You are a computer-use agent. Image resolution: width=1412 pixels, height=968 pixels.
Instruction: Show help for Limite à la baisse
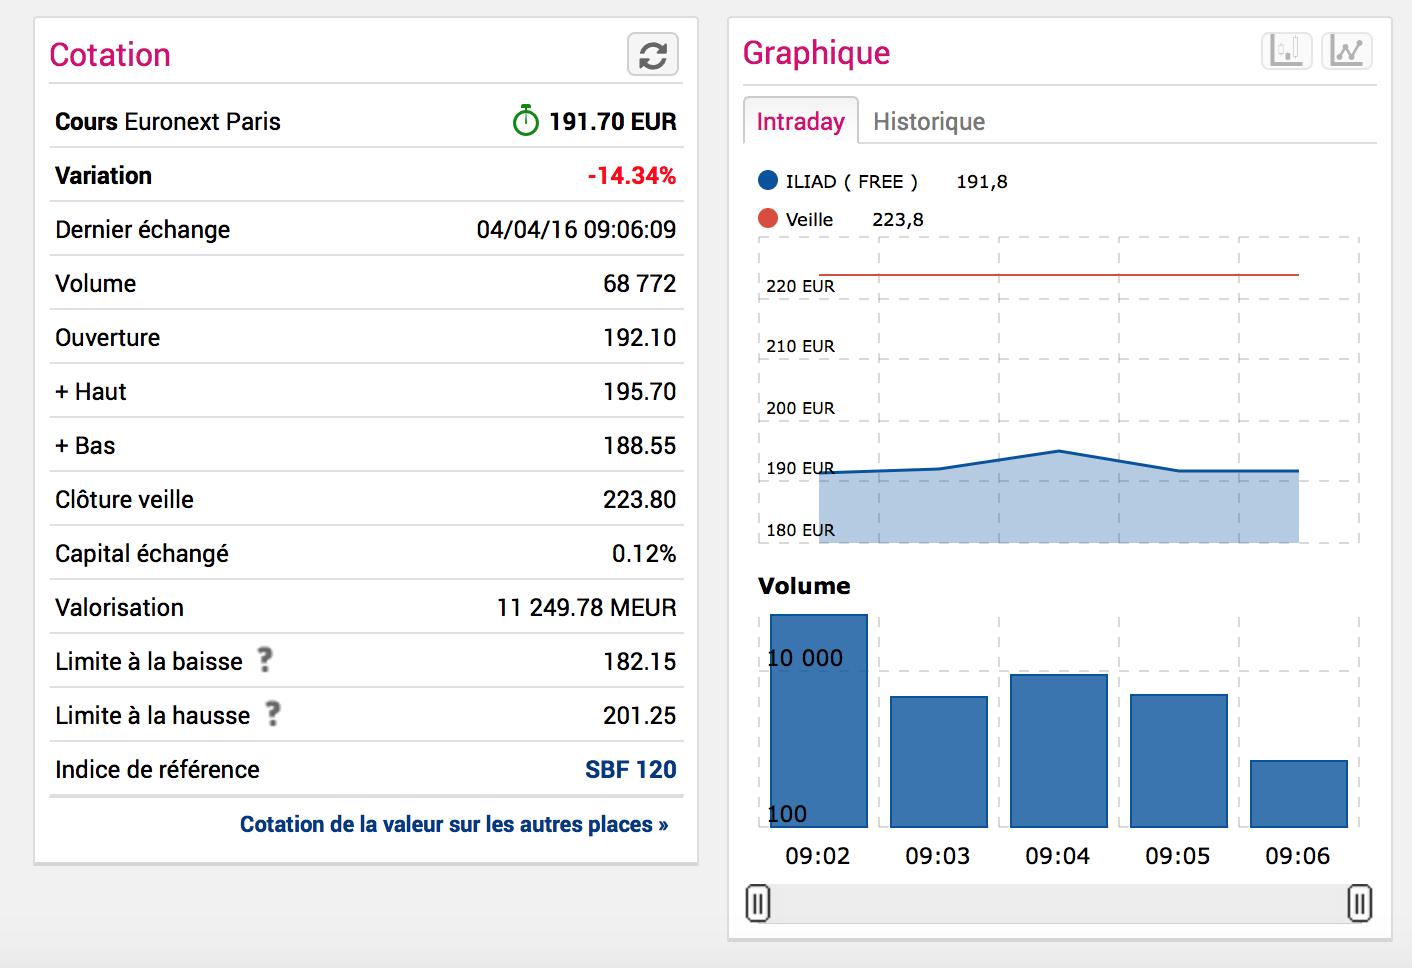pyautogui.click(x=265, y=660)
